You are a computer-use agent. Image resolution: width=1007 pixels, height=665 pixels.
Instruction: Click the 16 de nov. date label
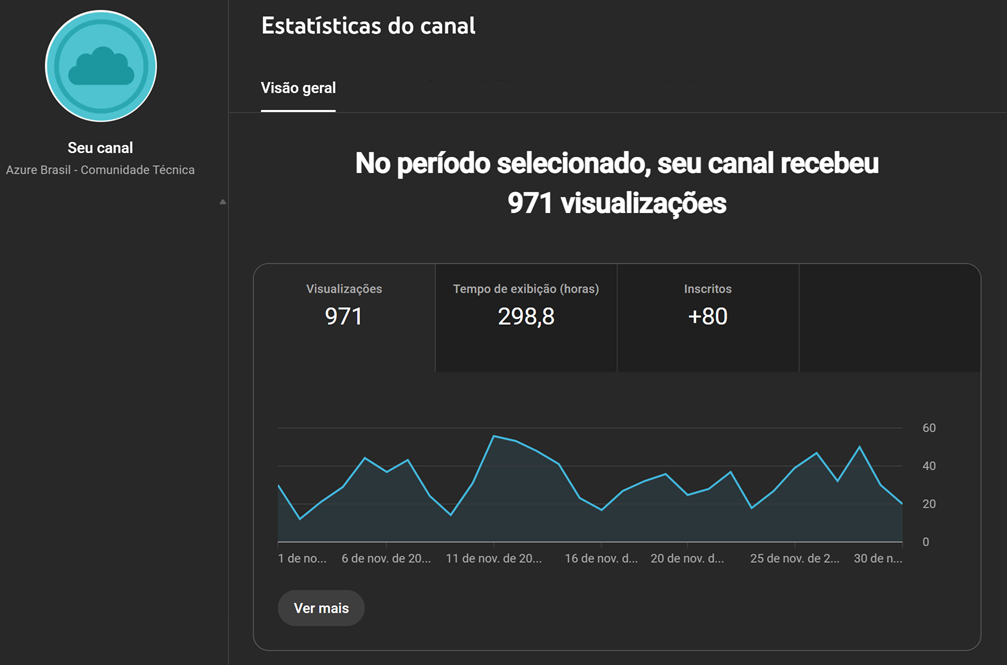coord(601,559)
